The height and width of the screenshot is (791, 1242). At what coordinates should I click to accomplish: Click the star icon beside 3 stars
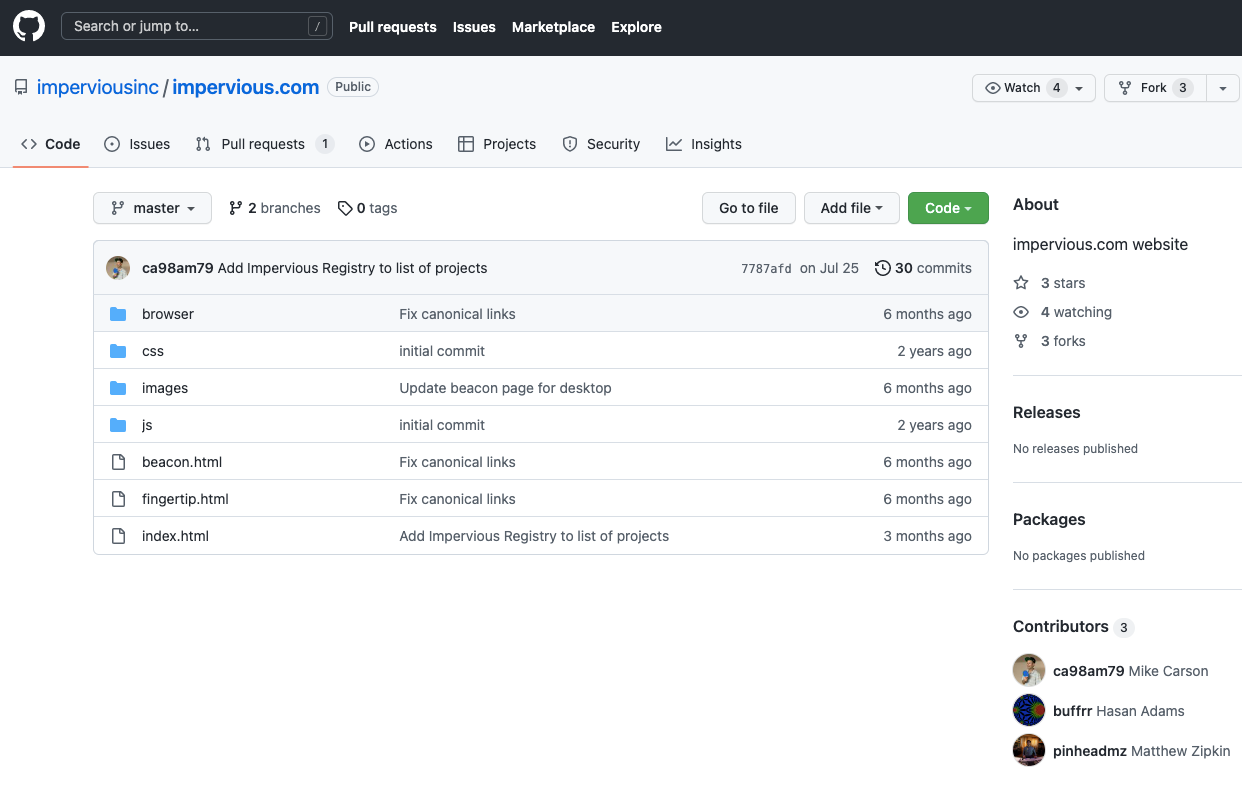(x=1021, y=283)
